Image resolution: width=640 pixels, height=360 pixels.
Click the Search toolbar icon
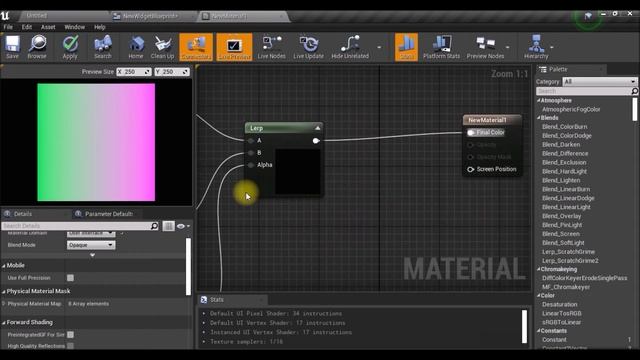[102, 47]
